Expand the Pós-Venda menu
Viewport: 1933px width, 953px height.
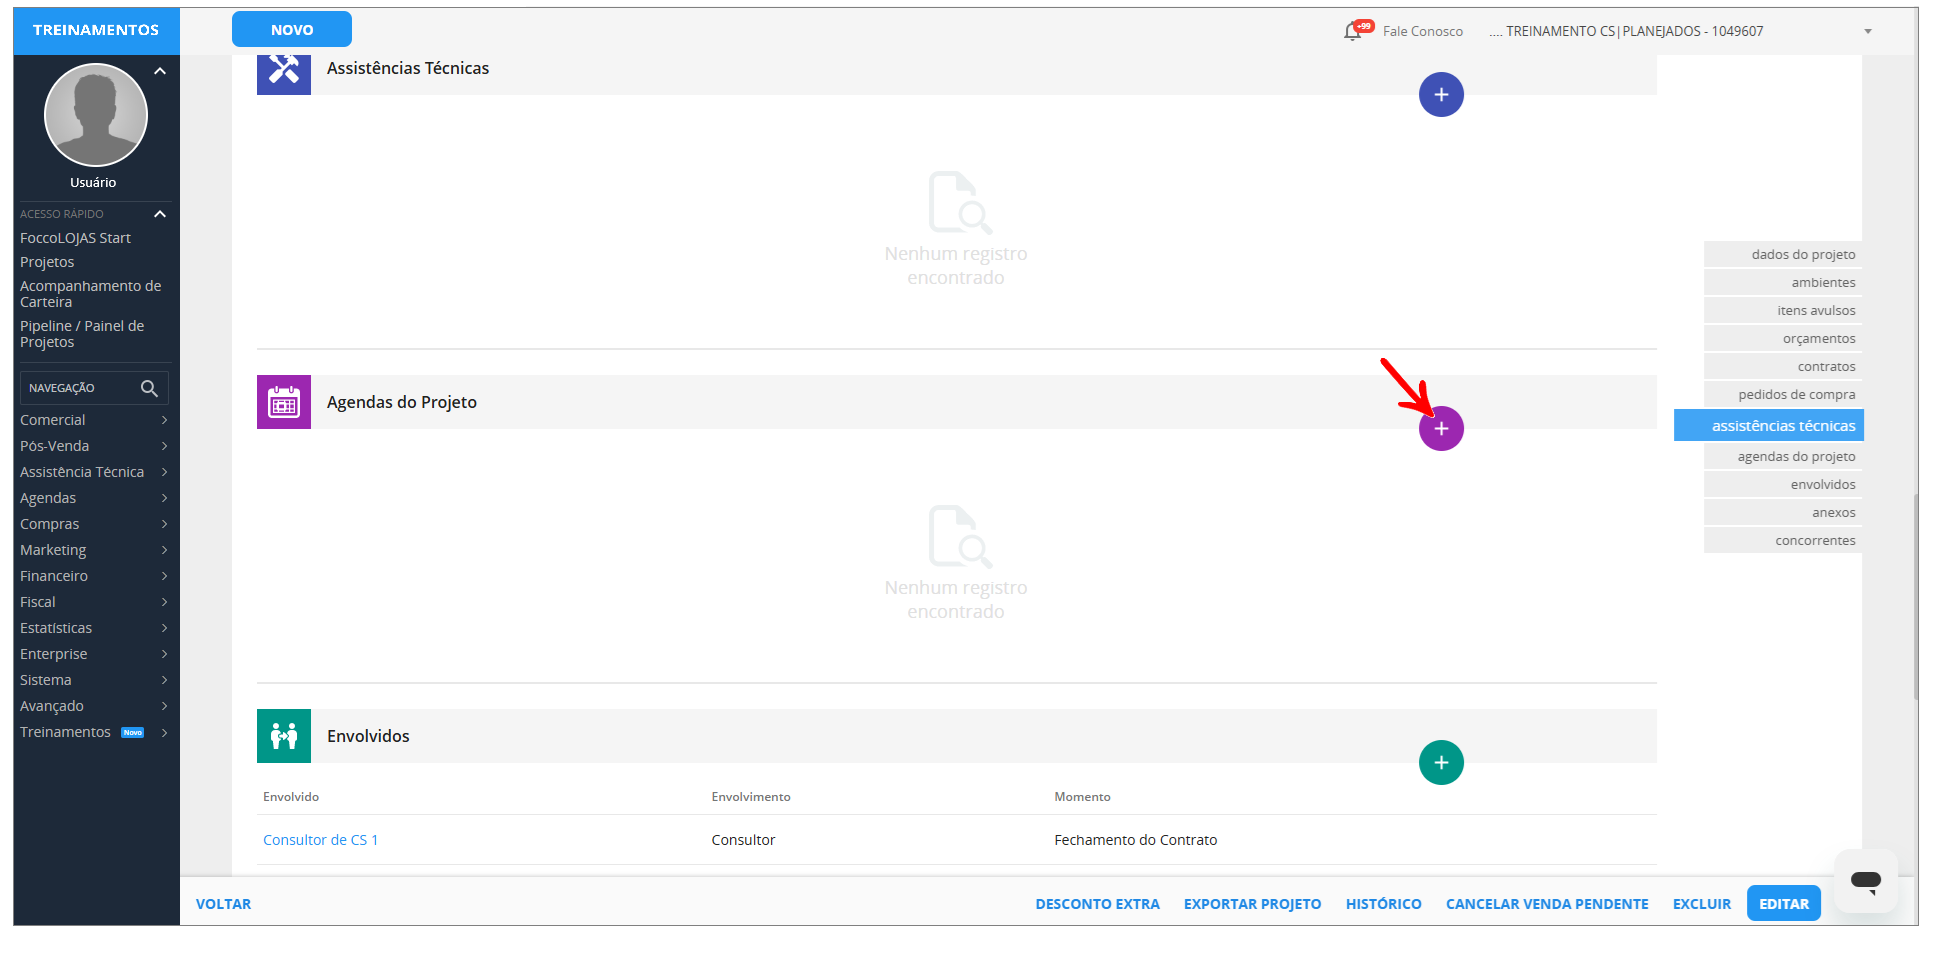click(x=94, y=446)
